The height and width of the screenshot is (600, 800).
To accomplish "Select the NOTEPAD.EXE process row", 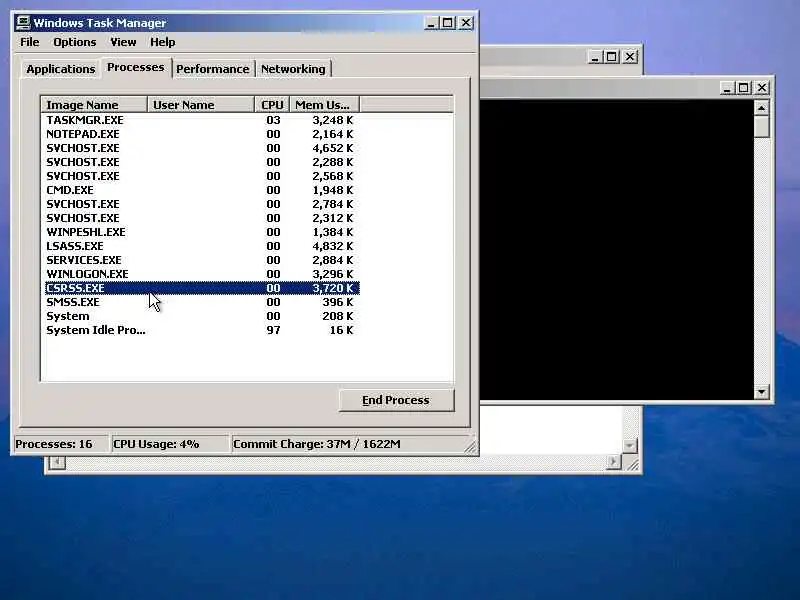I will pos(202,134).
